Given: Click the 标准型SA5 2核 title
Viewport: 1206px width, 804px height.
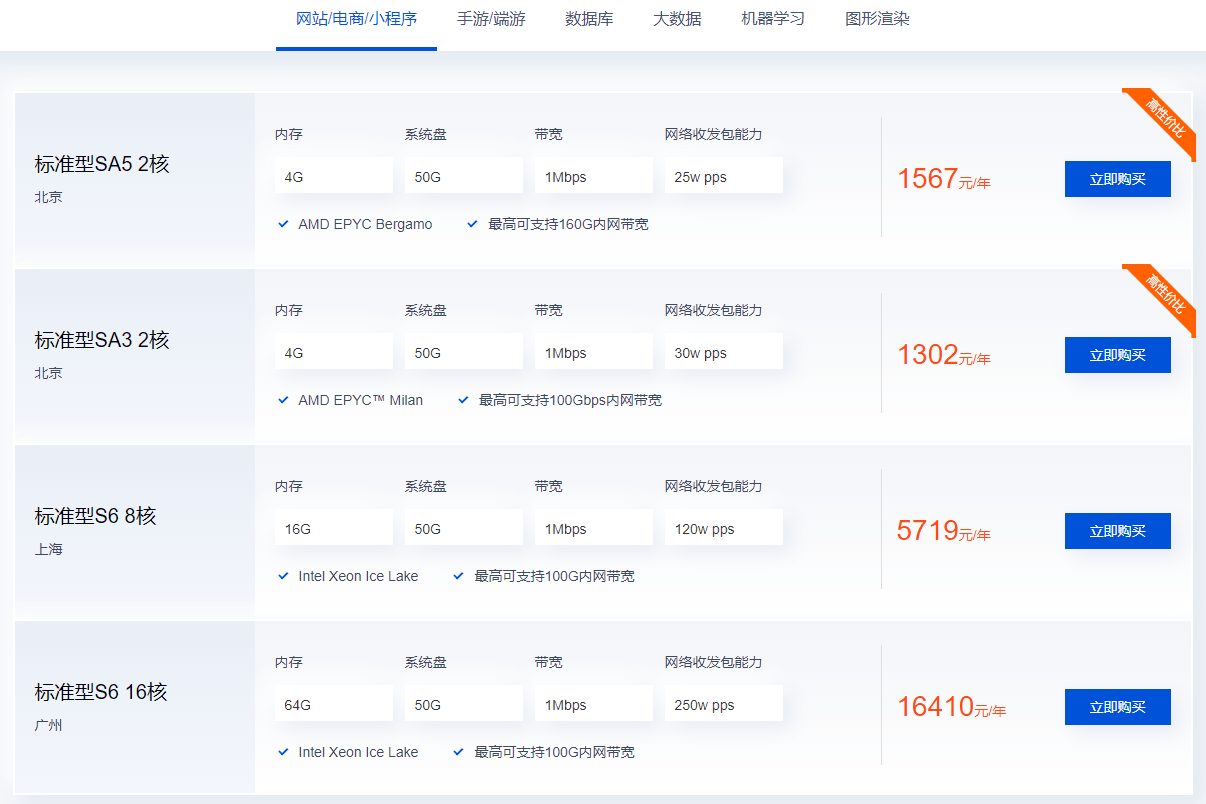Looking at the screenshot, I should coord(102,164).
